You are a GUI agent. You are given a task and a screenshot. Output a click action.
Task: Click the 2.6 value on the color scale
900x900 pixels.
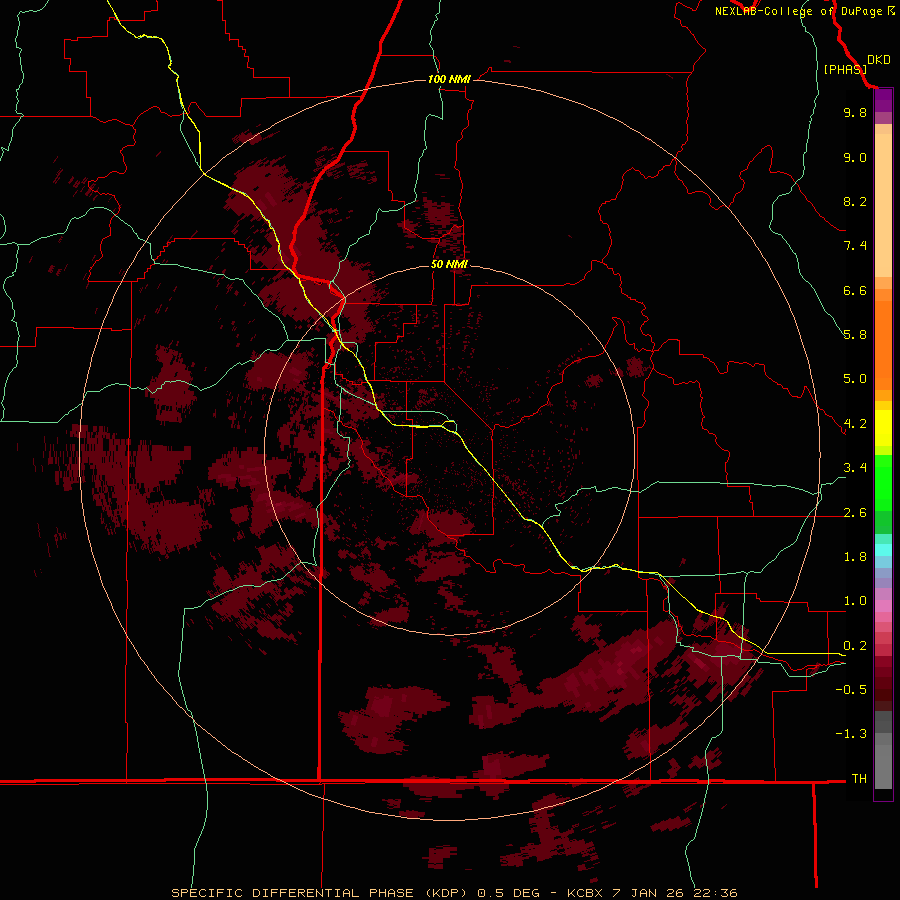point(855,512)
